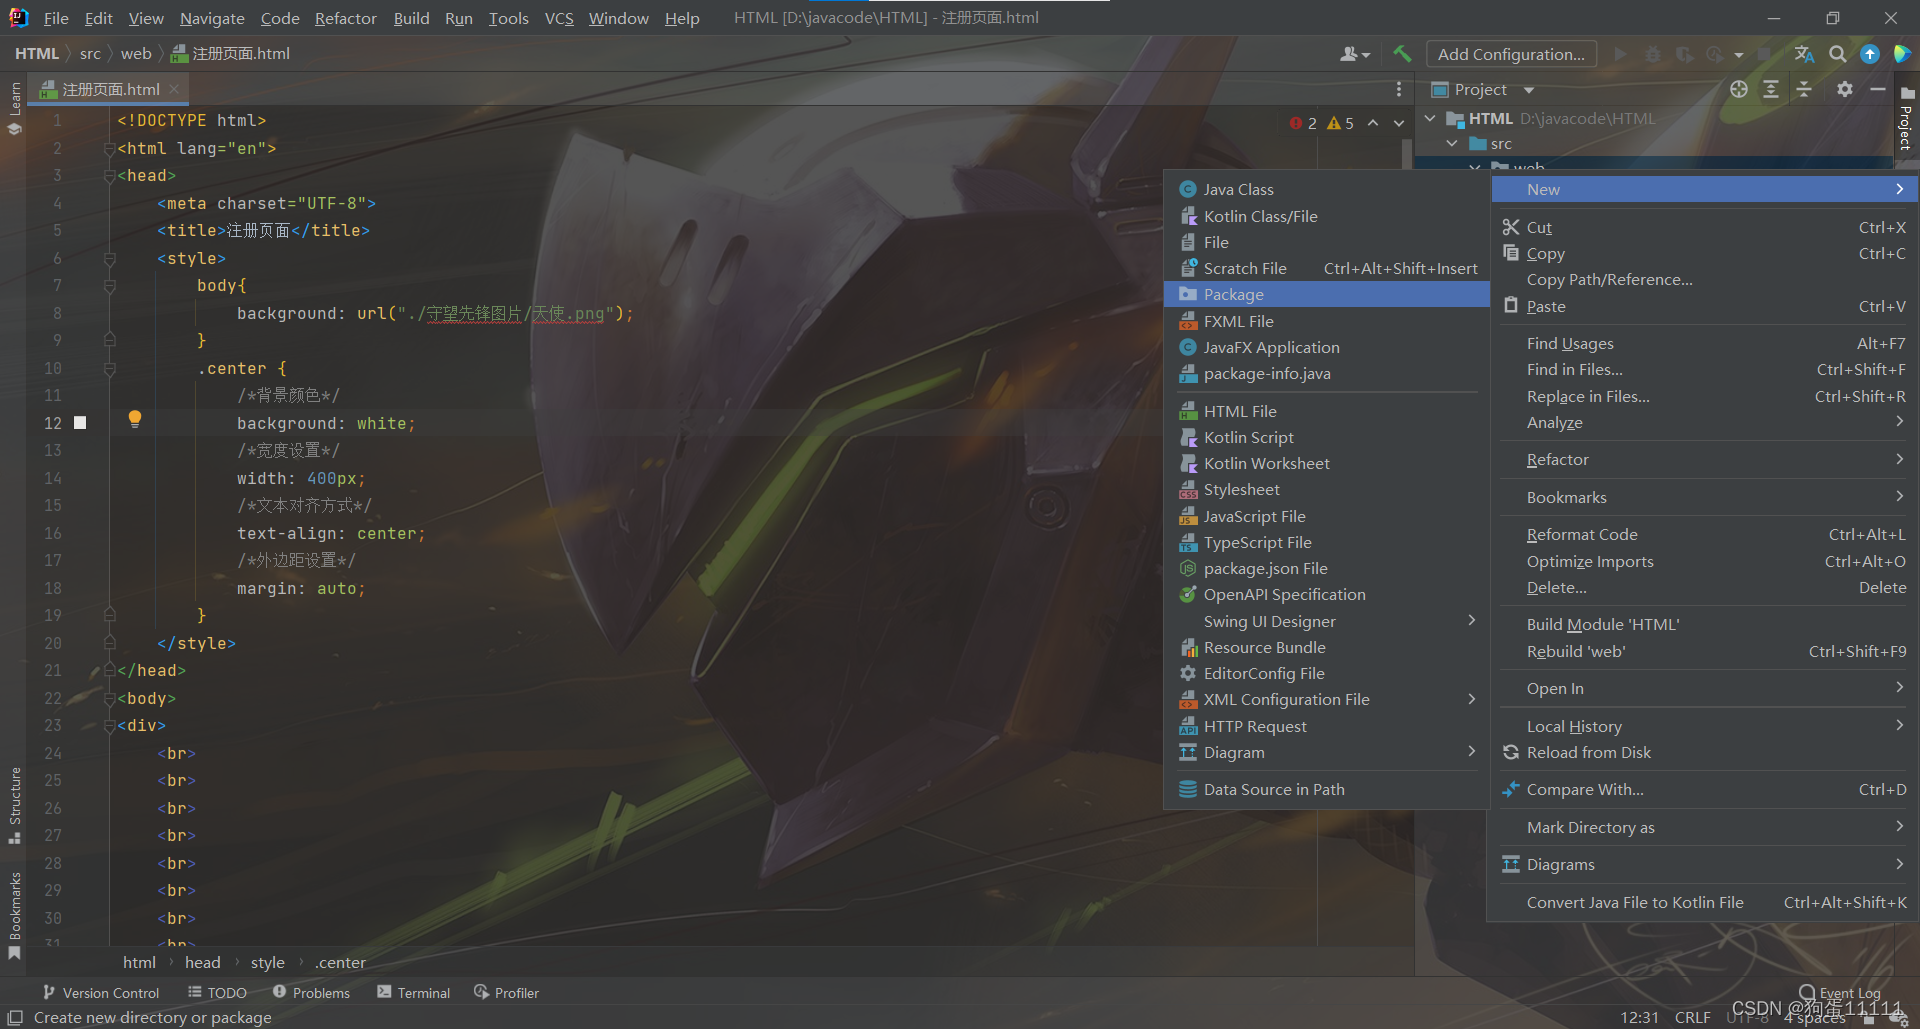Toggle the Project tool window on right strip

pyautogui.click(x=1906, y=118)
